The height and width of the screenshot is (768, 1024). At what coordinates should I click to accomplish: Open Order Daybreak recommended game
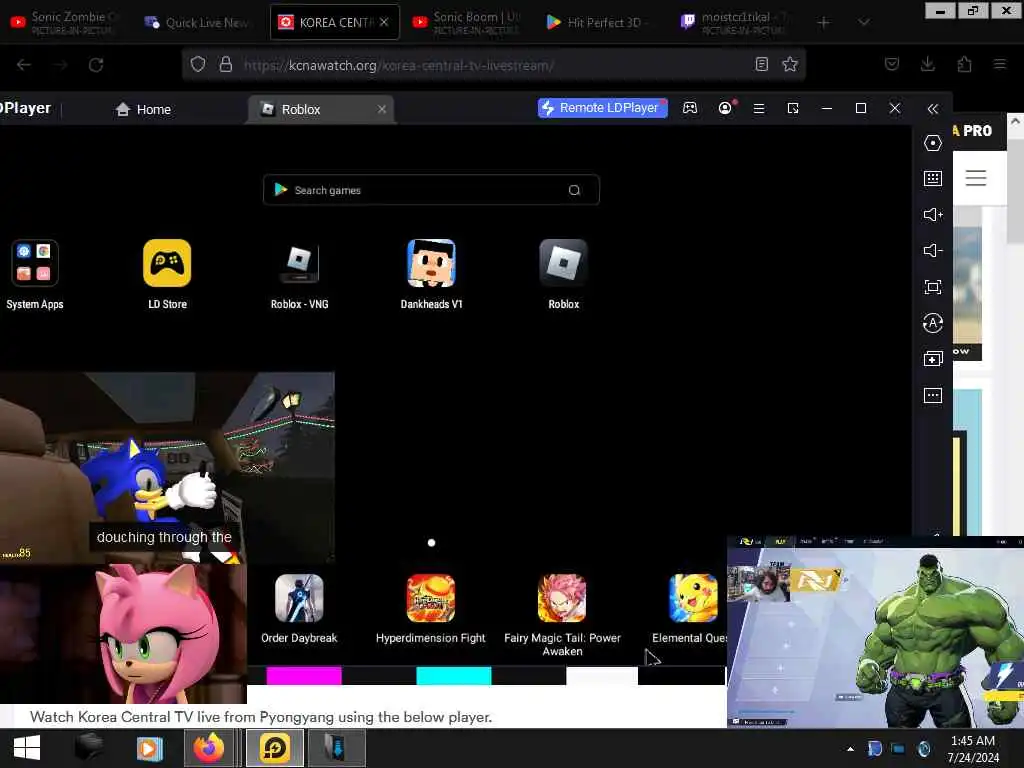coord(299,598)
